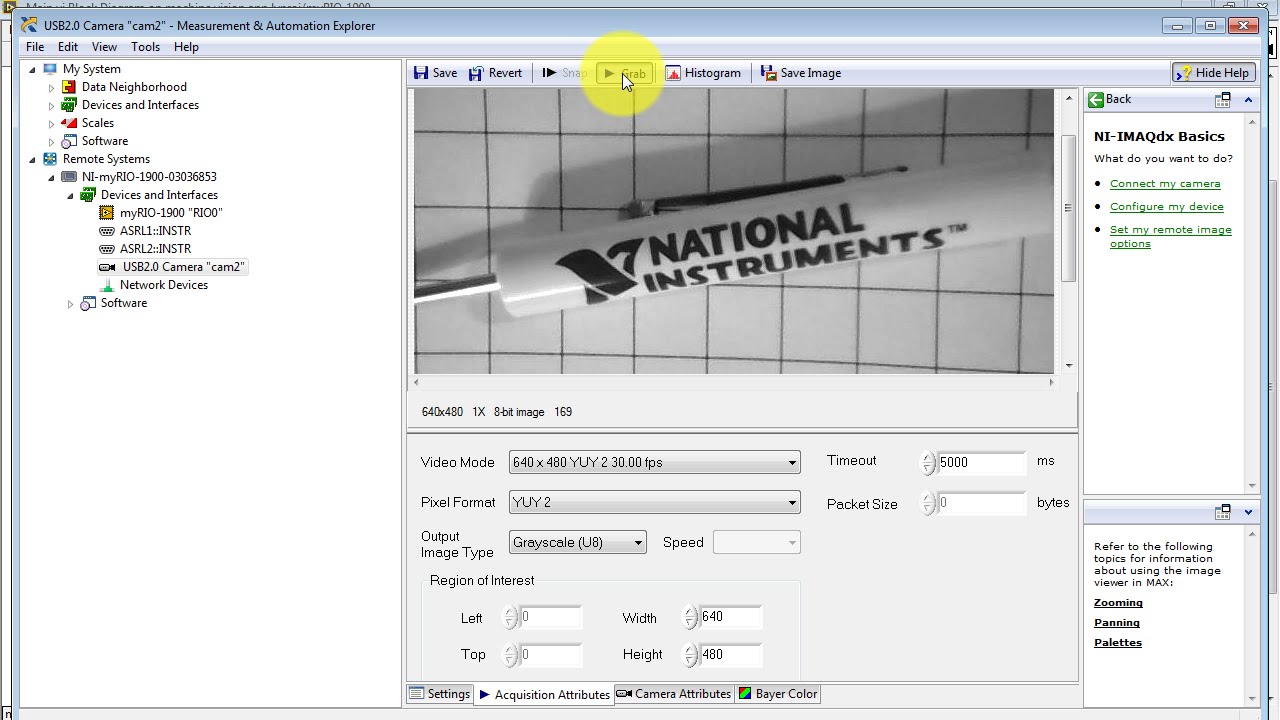
Task: Select NI-myRIO-1900-03036853 device
Action: (x=149, y=177)
